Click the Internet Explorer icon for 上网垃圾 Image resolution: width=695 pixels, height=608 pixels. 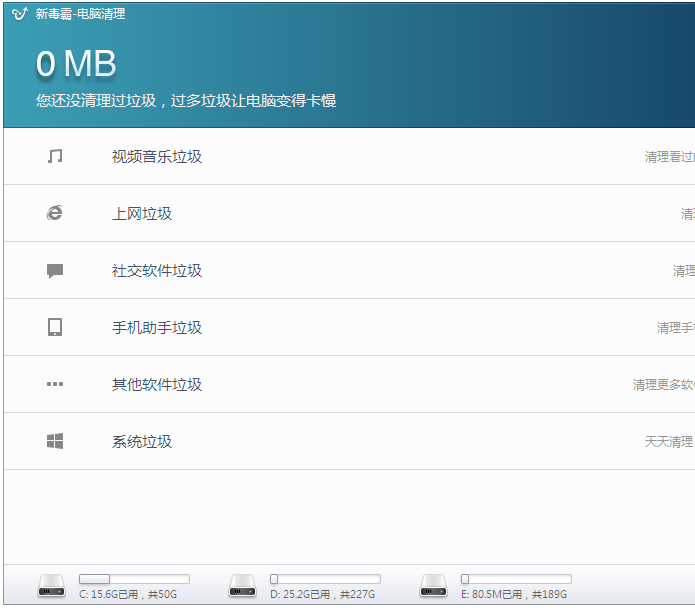[55, 213]
